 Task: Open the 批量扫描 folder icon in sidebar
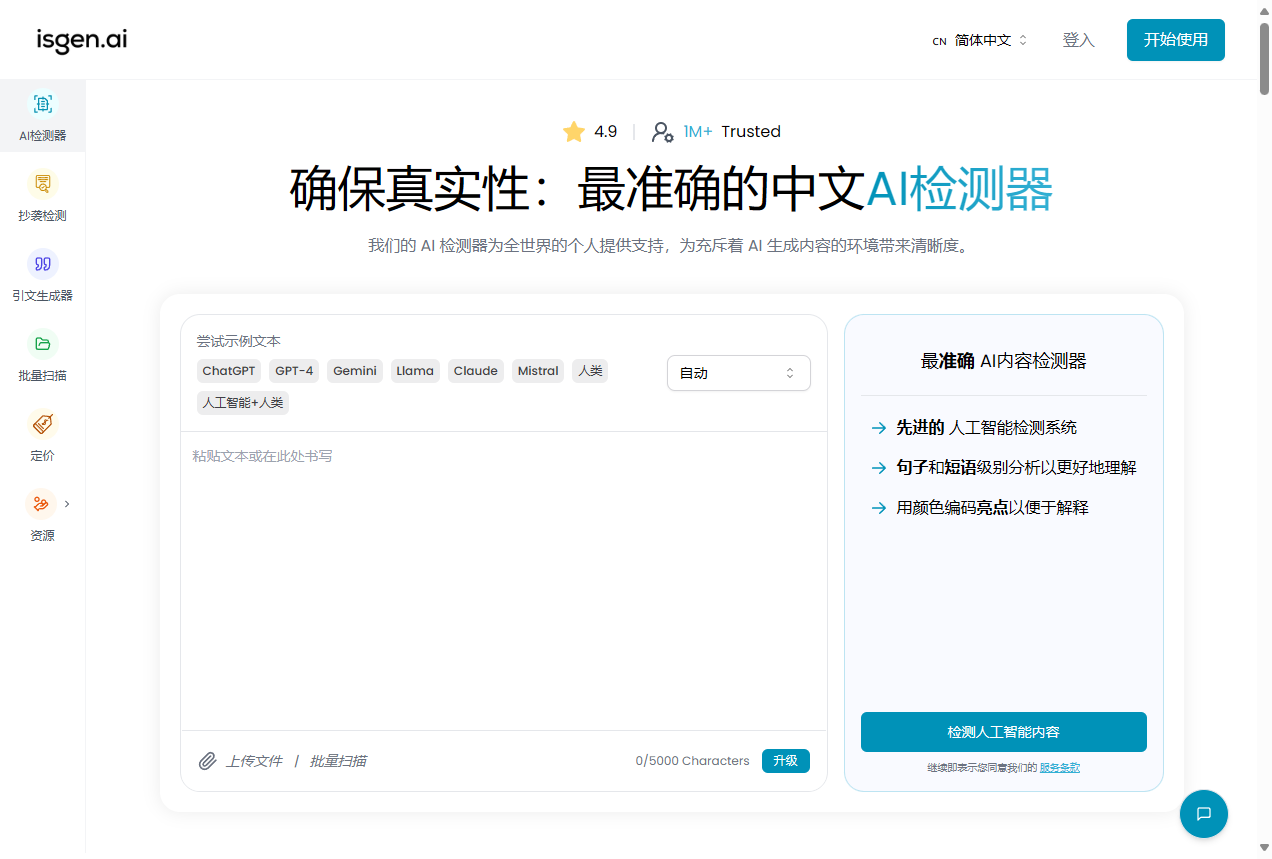(x=43, y=344)
